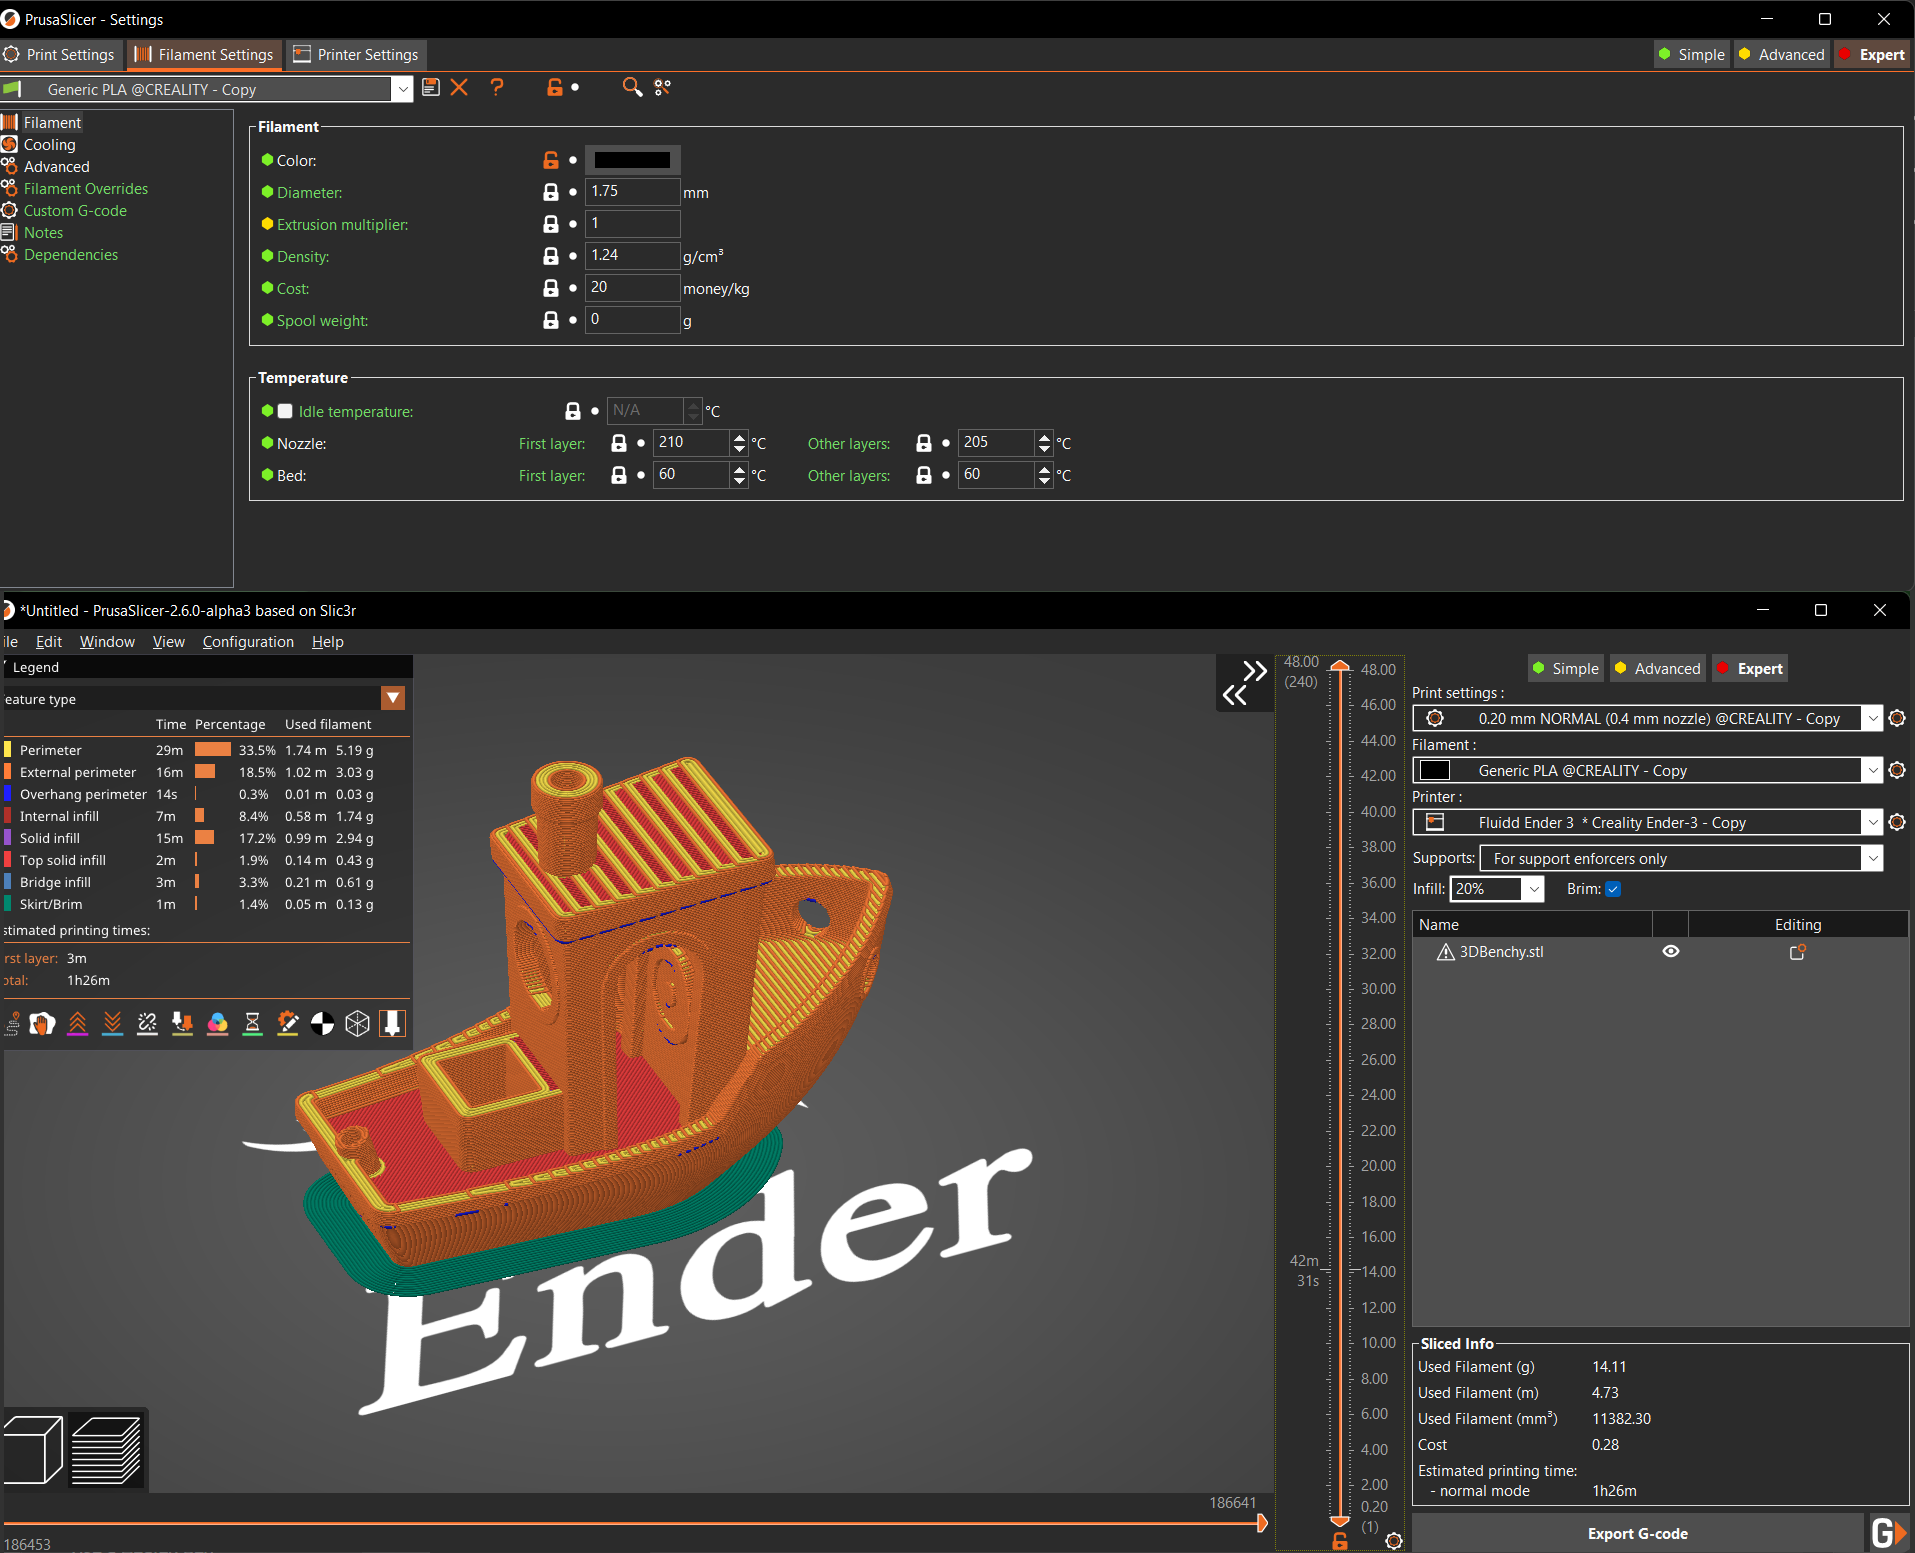Select Expert mode in Settings window
1915x1553 pixels.
click(1873, 55)
